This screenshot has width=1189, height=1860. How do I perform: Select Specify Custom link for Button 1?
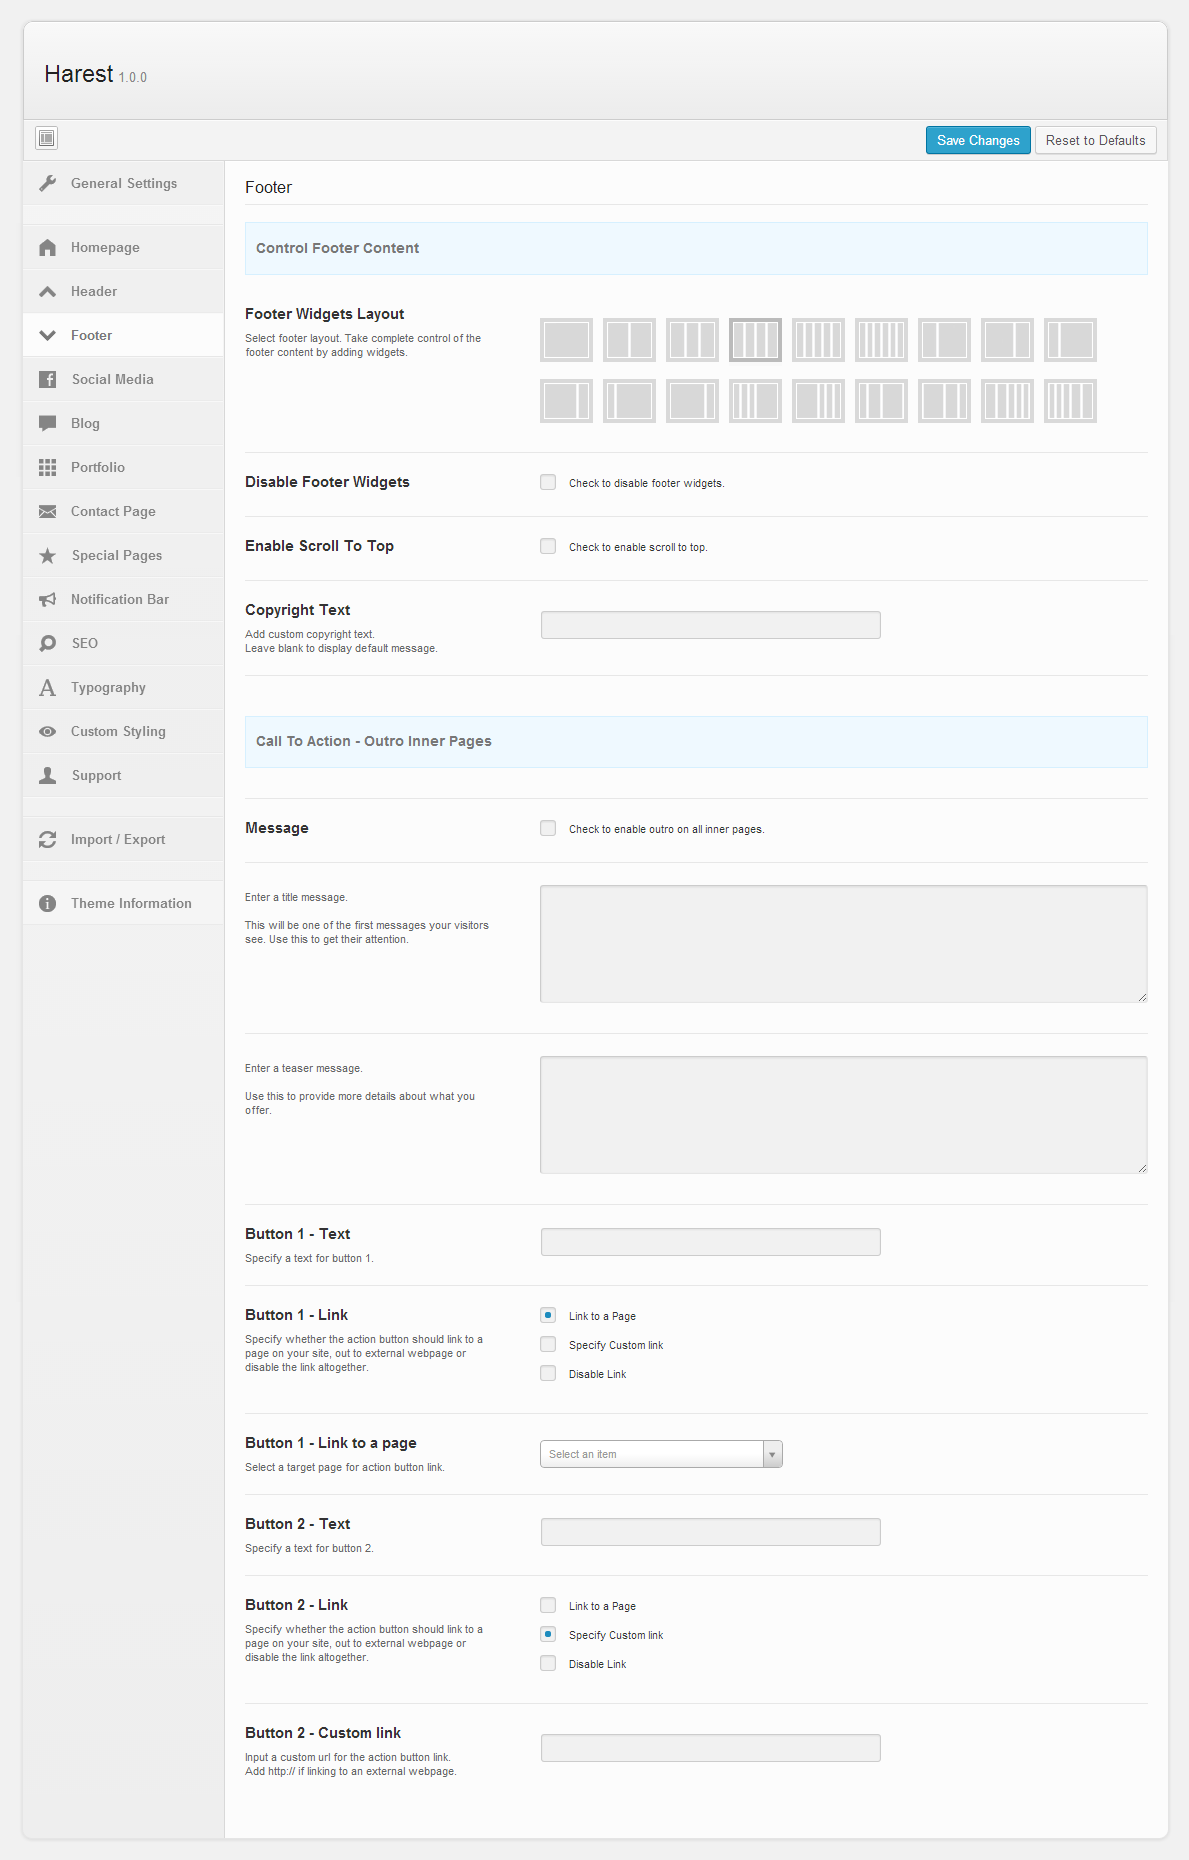point(548,1345)
